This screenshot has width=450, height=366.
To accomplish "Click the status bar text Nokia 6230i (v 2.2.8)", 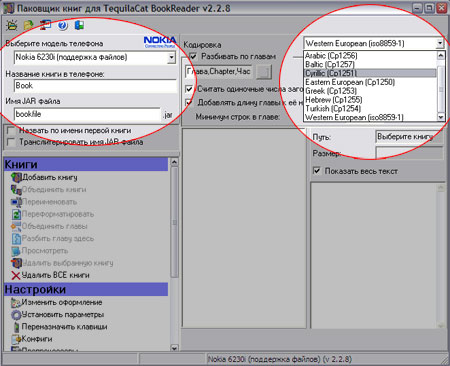I will pyautogui.click(x=280, y=359).
